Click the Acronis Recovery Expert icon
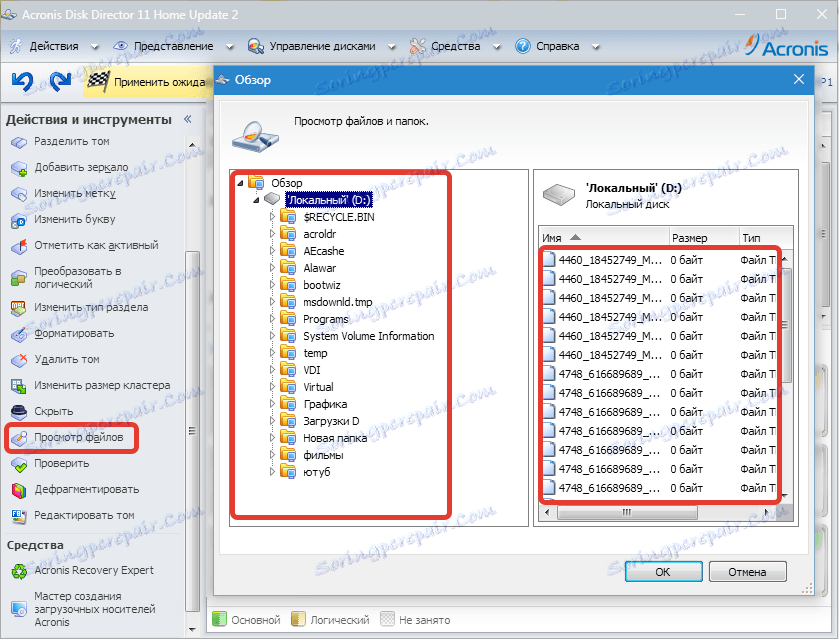 pyautogui.click(x=19, y=572)
